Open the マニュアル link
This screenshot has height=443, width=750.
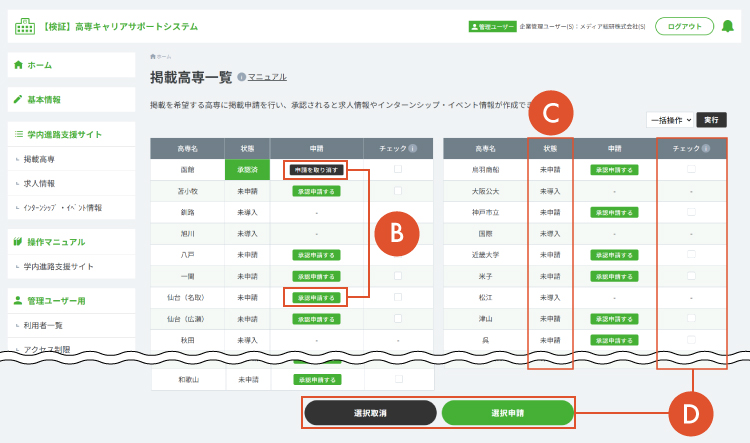pos(267,77)
